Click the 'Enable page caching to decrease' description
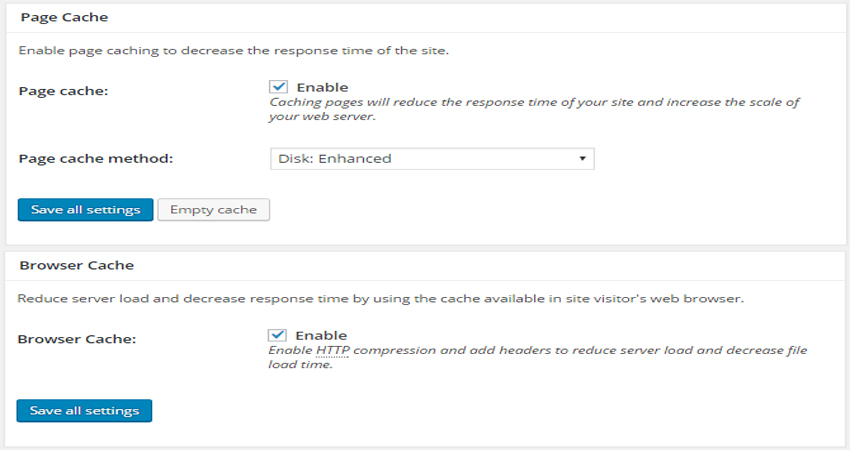Viewport: 850px width, 450px height. (x=234, y=50)
